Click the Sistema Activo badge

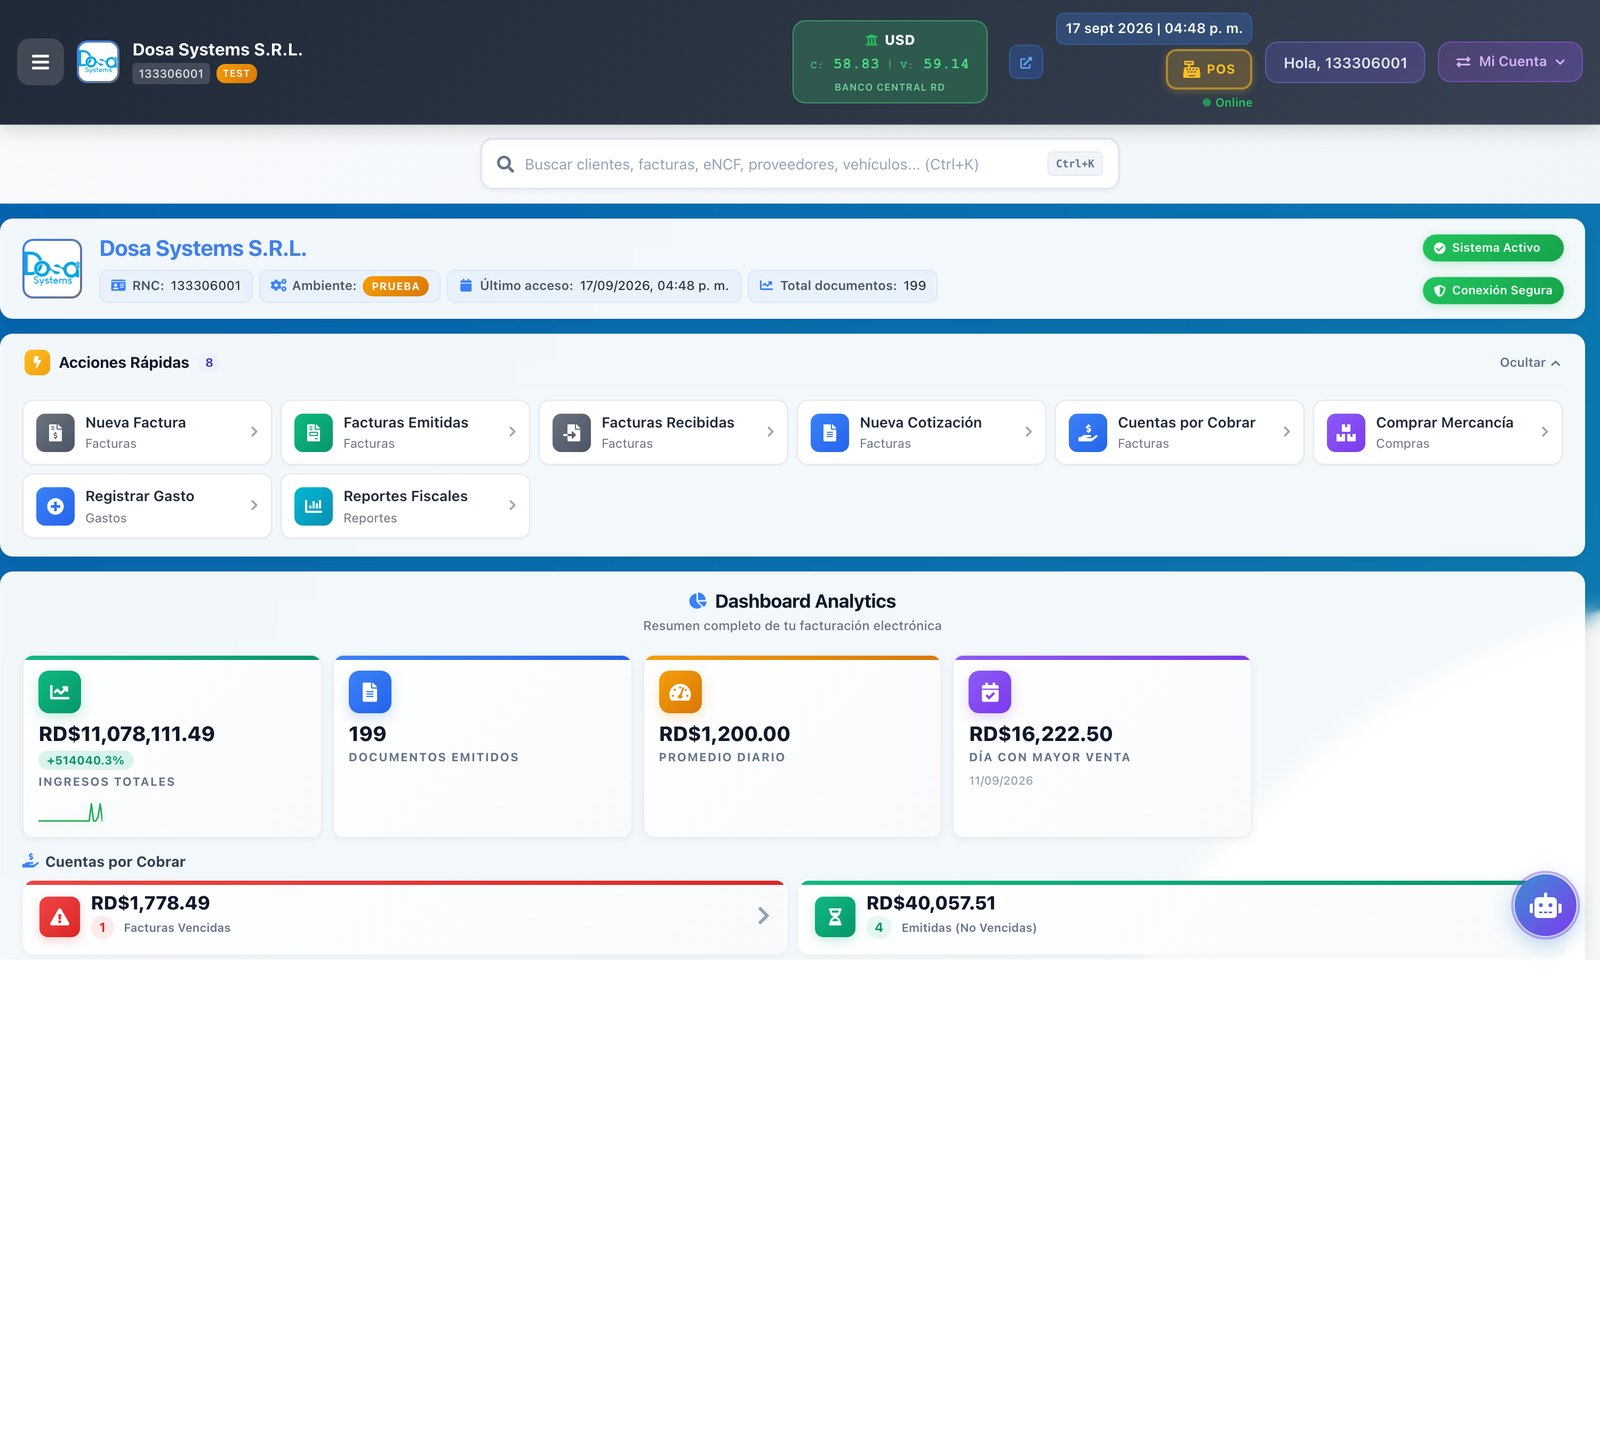(1493, 248)
